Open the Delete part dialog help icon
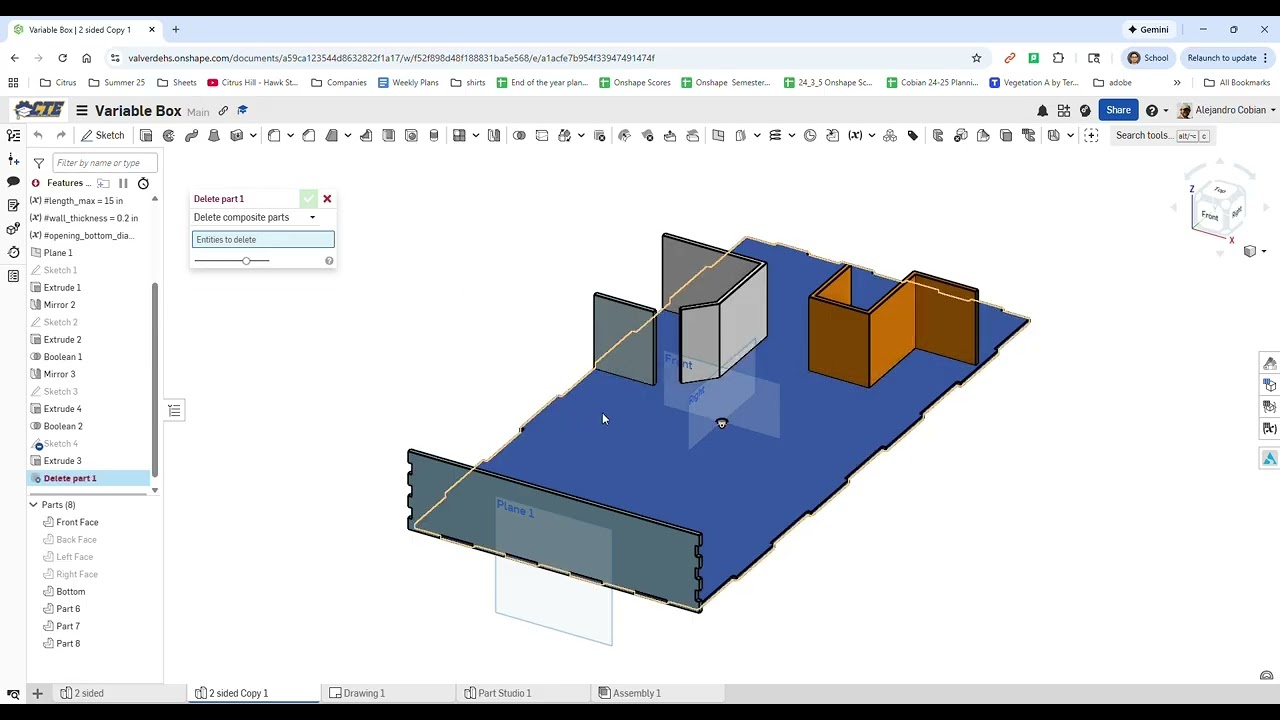The image size is (1280, 720). click(x=329, y=261)
